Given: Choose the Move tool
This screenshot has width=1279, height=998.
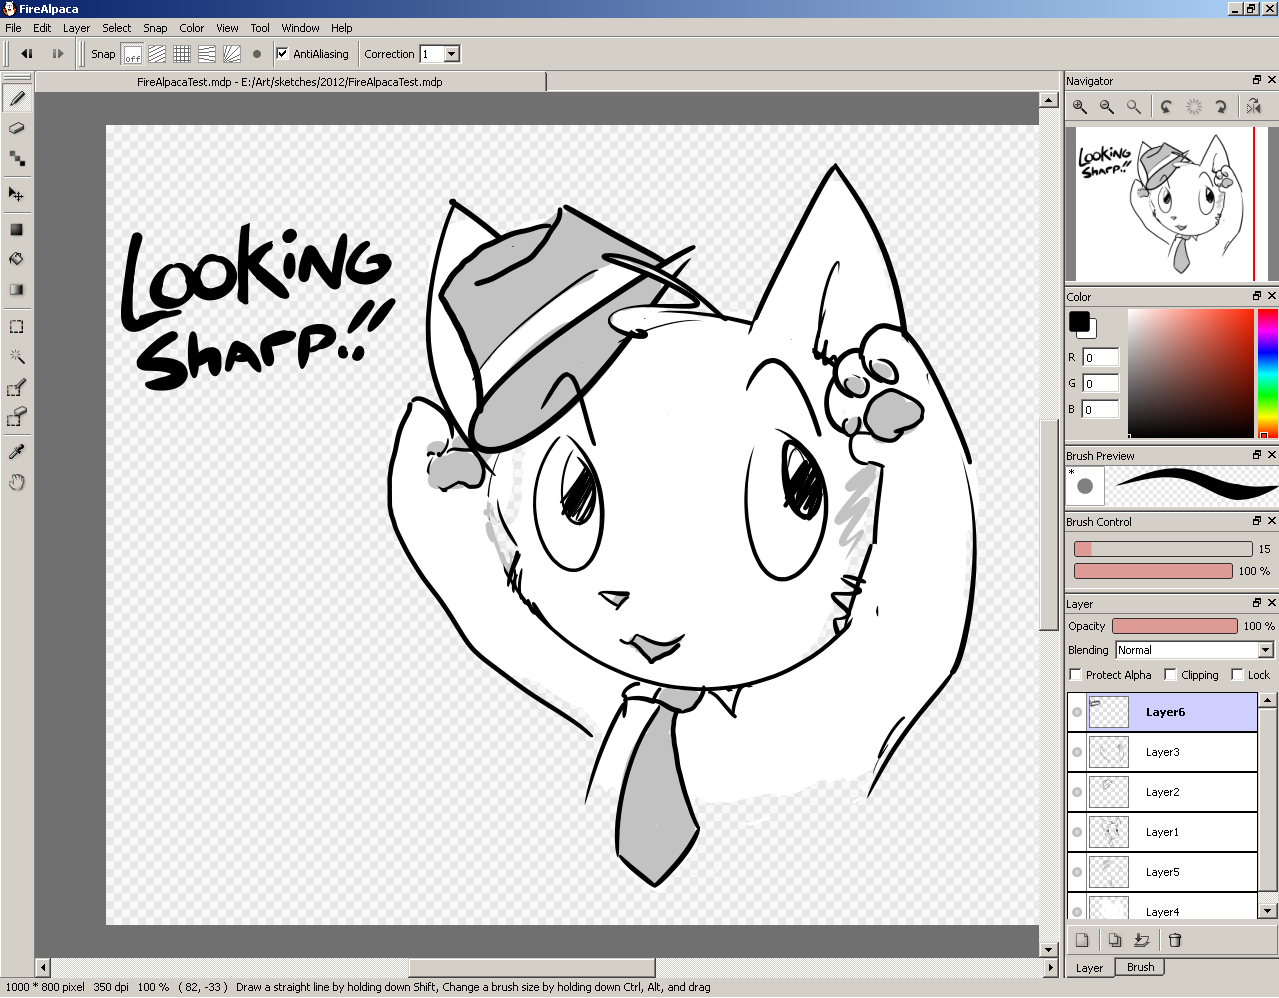Looking at the screenshot, I should (17, 194).
